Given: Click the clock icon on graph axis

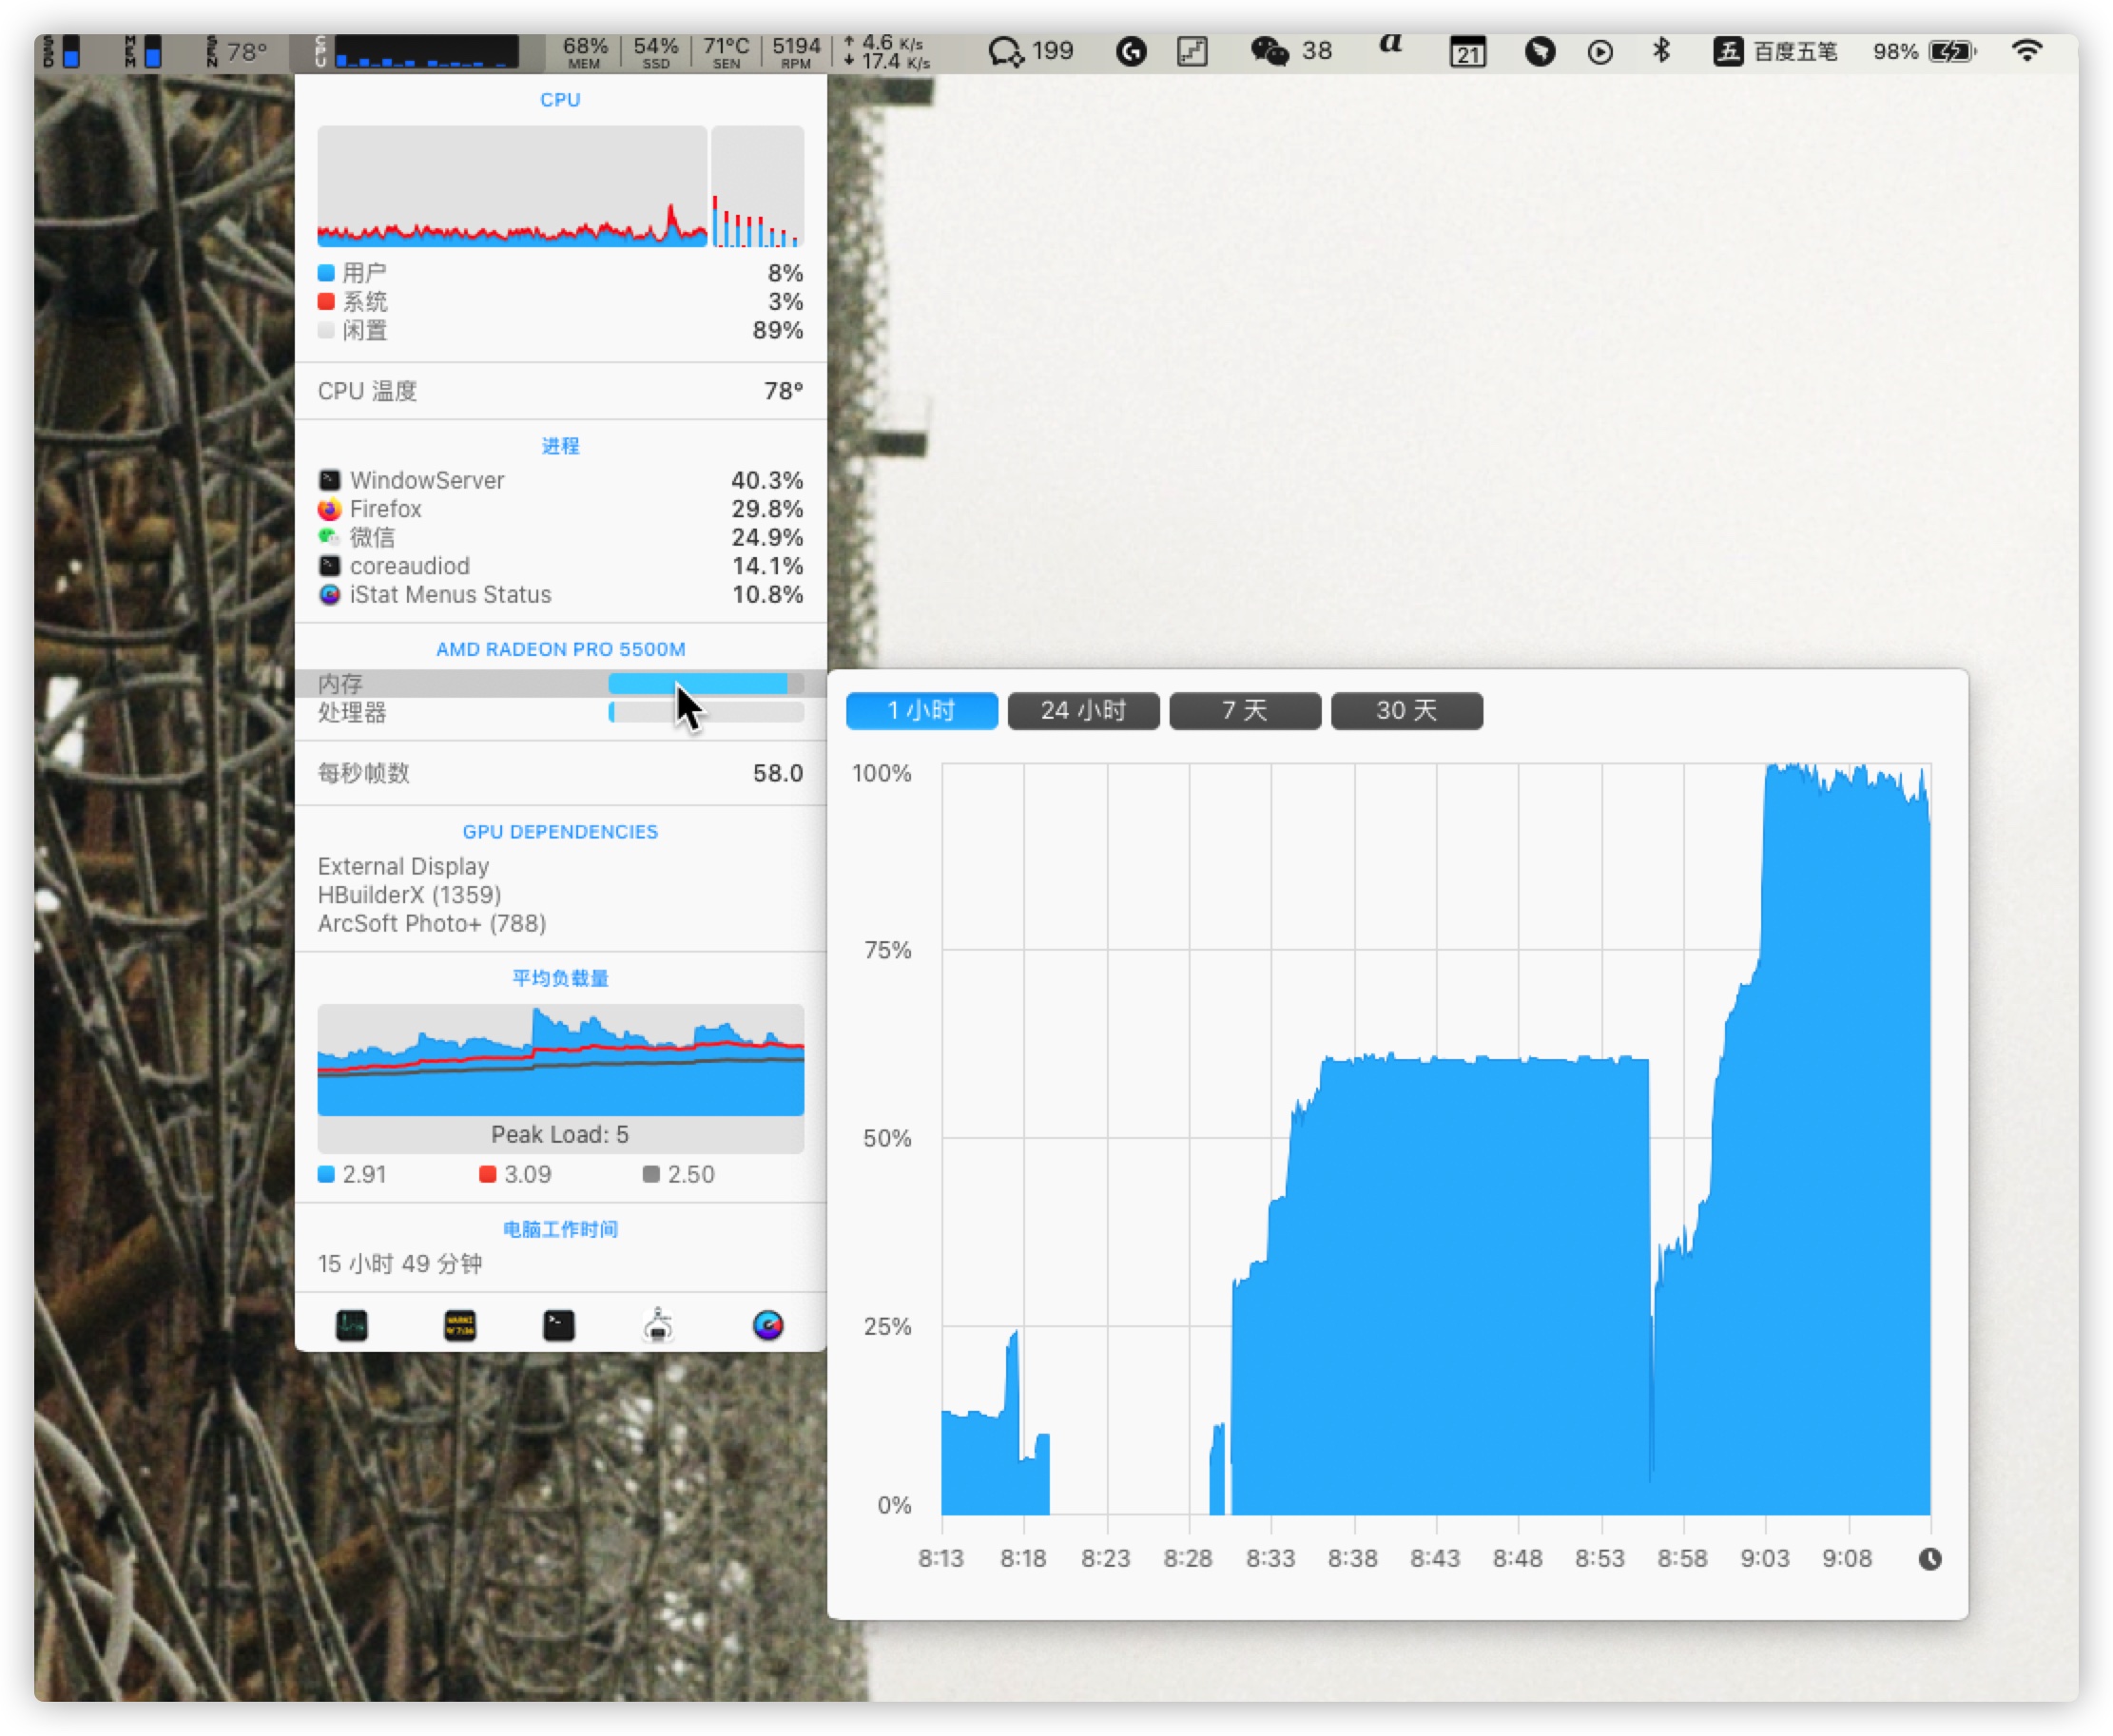Looking at the screenshot, I should tap(1930, 1559).
